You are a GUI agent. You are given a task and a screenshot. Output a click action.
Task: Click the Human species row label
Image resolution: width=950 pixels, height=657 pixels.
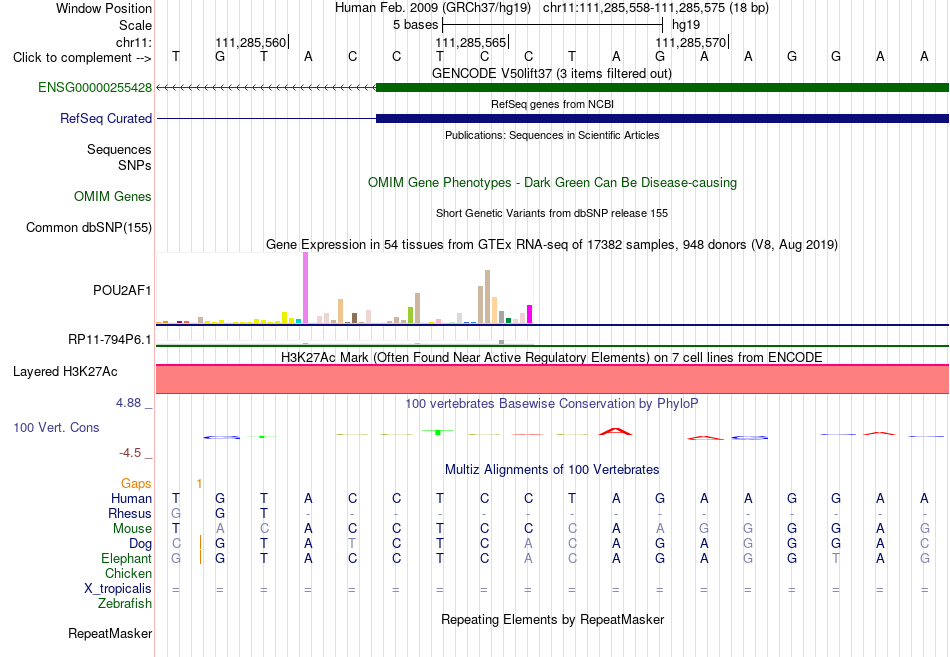[x=131, y=498]
